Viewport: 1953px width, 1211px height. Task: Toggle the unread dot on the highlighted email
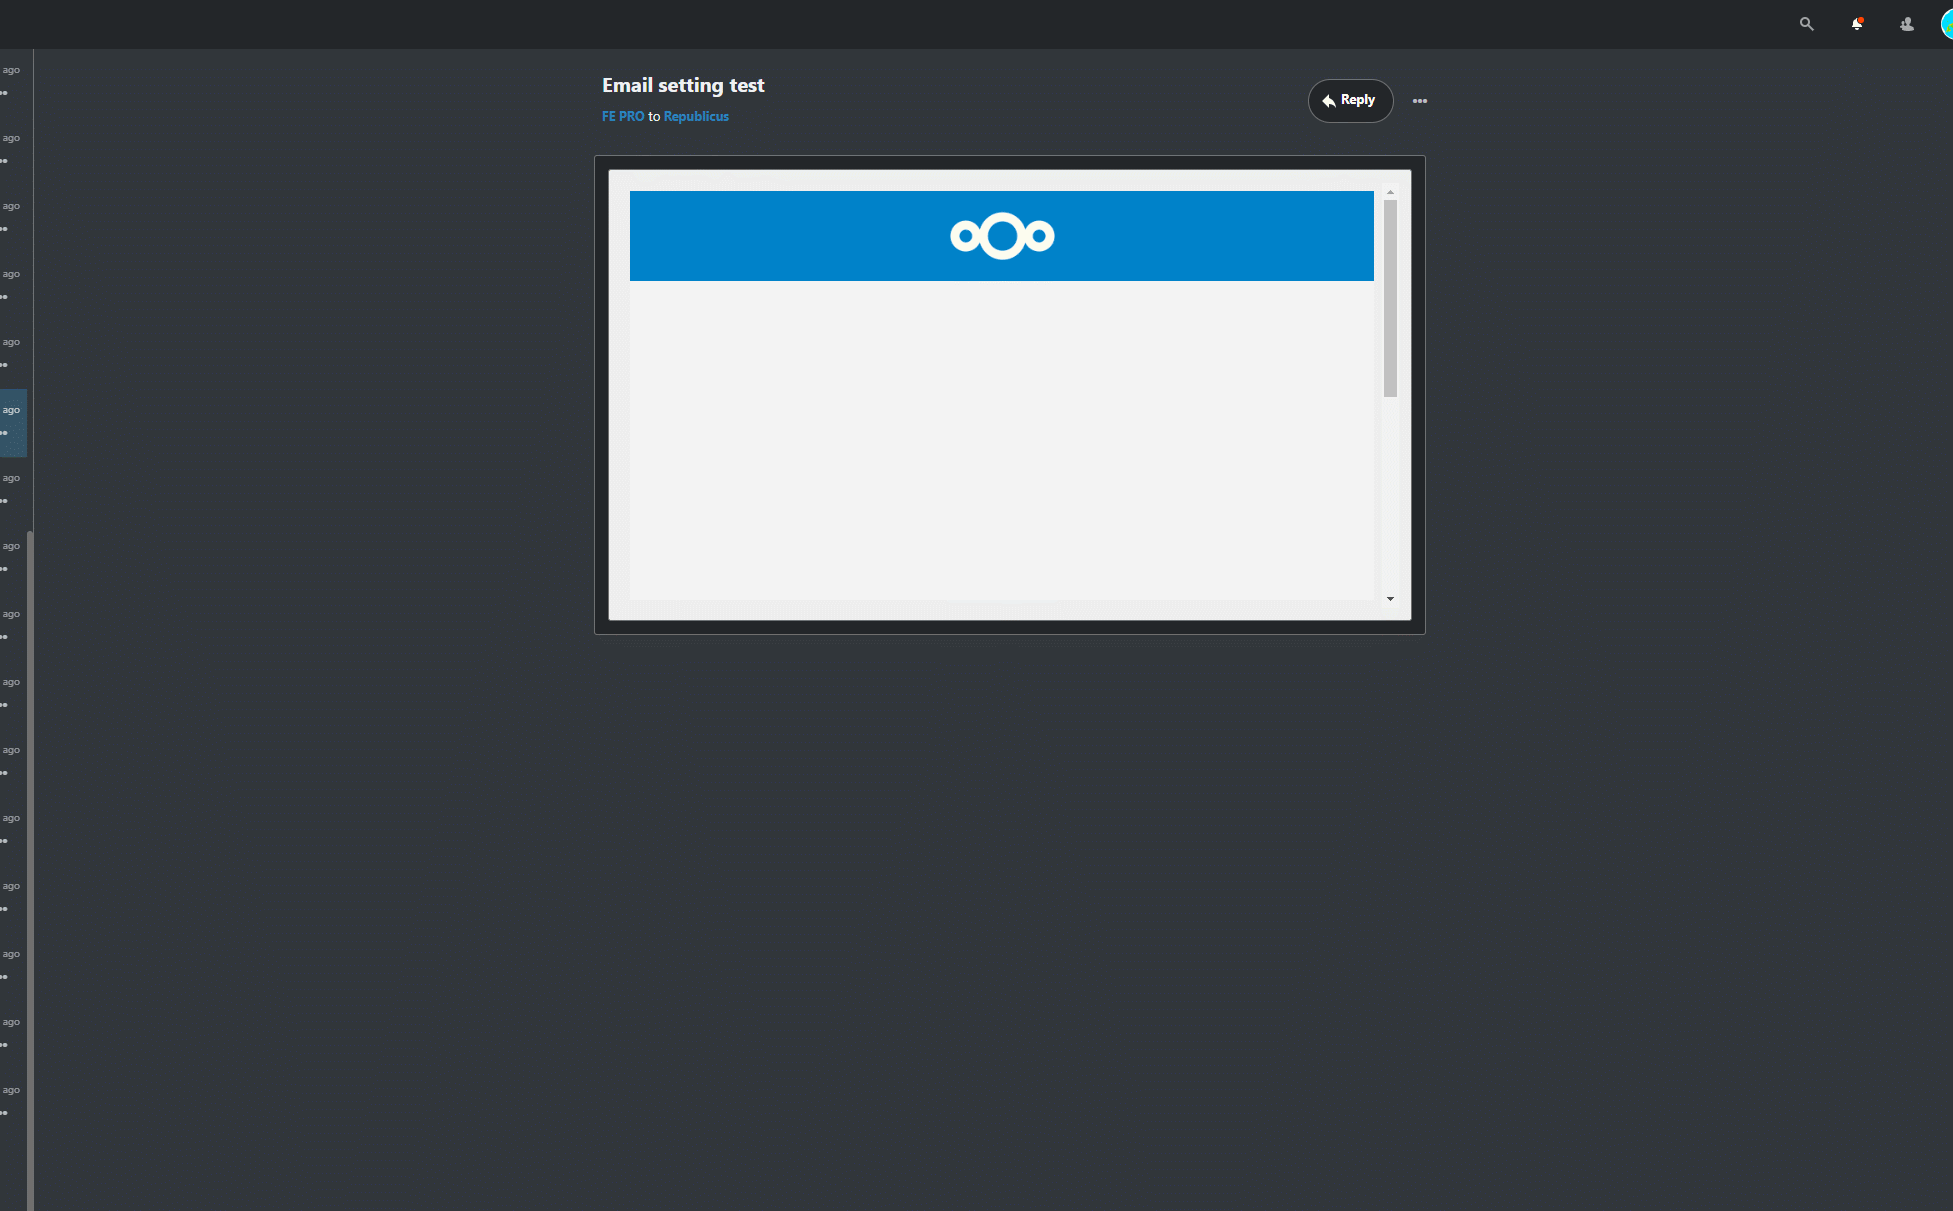coord(5,434)
